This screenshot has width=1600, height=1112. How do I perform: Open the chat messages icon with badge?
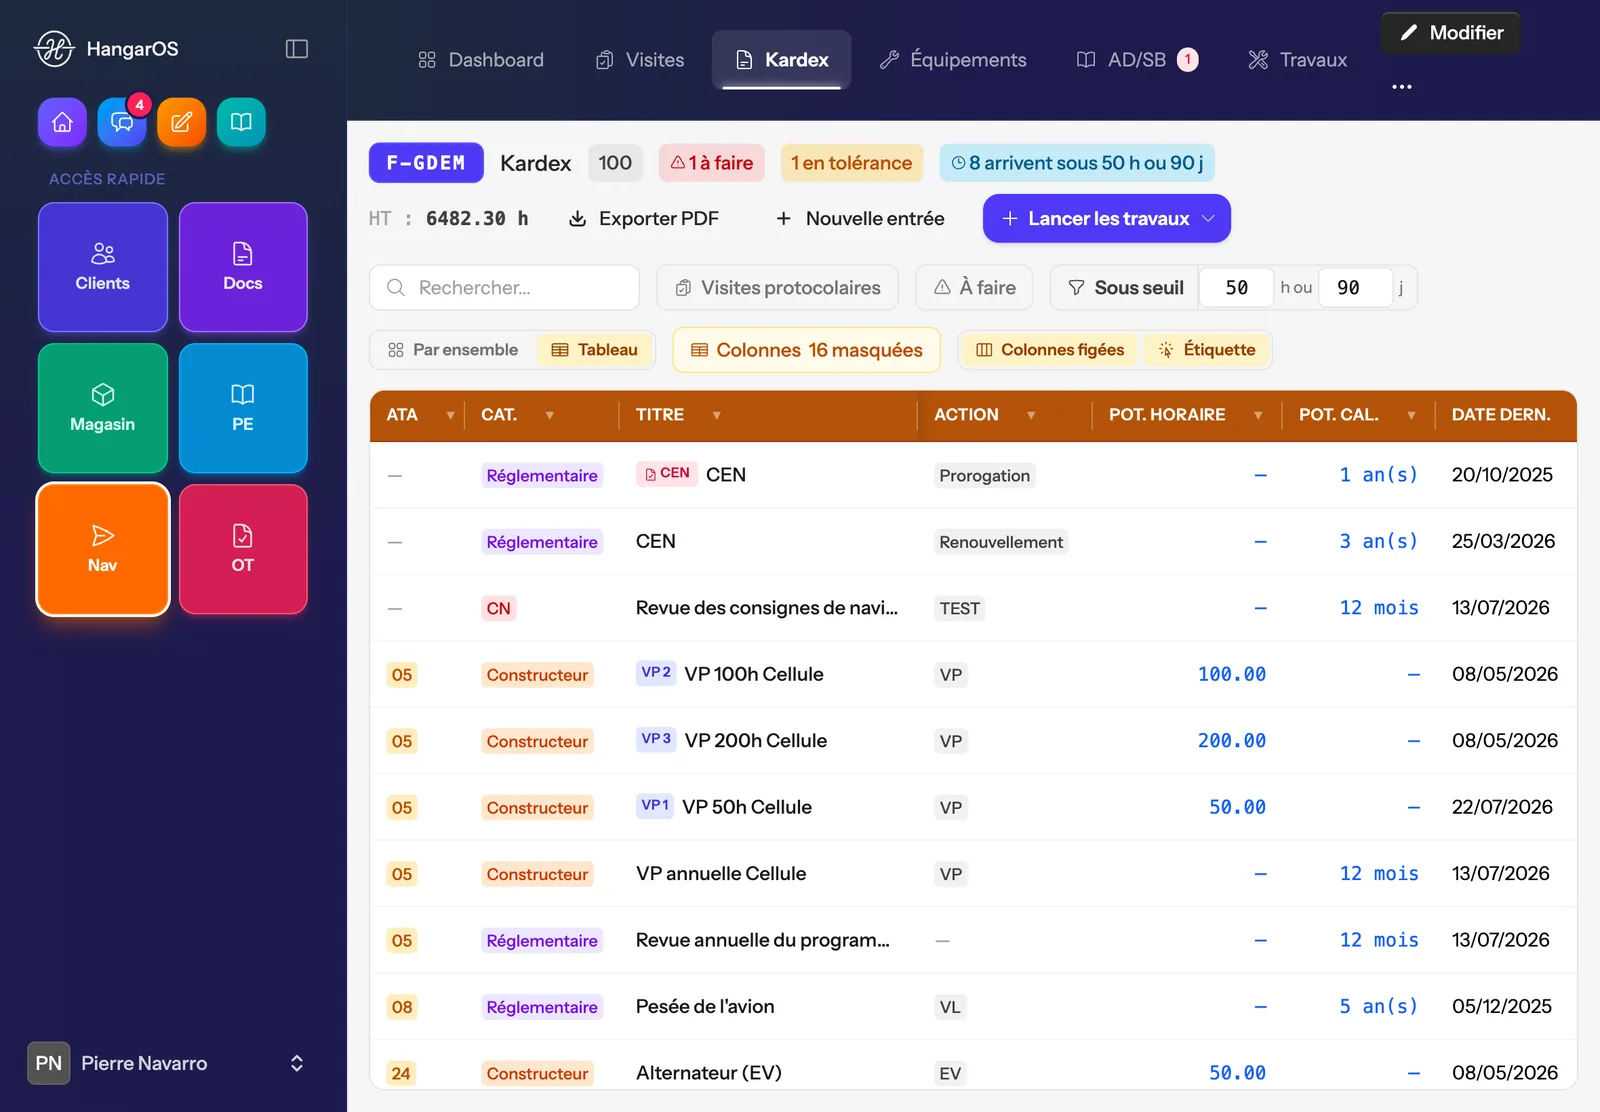pos(122,122)
